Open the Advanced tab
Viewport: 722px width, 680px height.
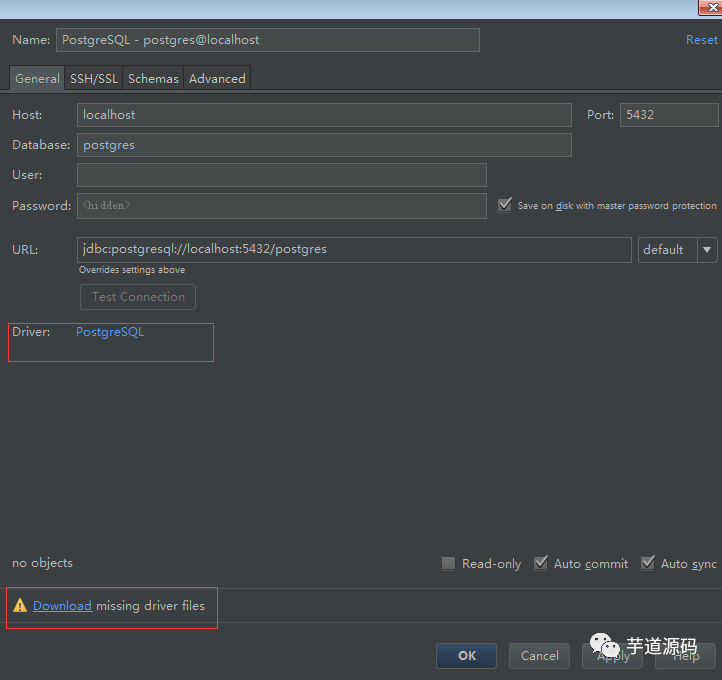pyautogui.click(x=217, y=78)
